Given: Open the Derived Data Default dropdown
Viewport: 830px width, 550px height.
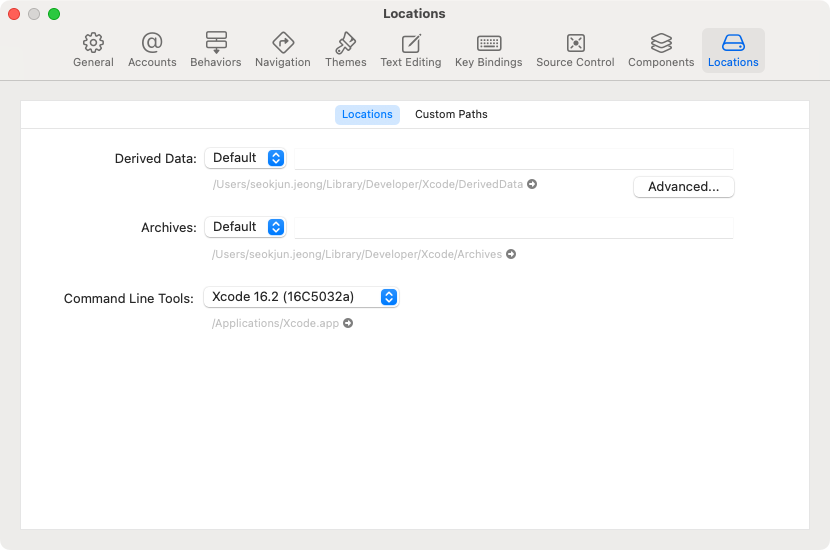Looking at the screenshot, I should (246, 158).
